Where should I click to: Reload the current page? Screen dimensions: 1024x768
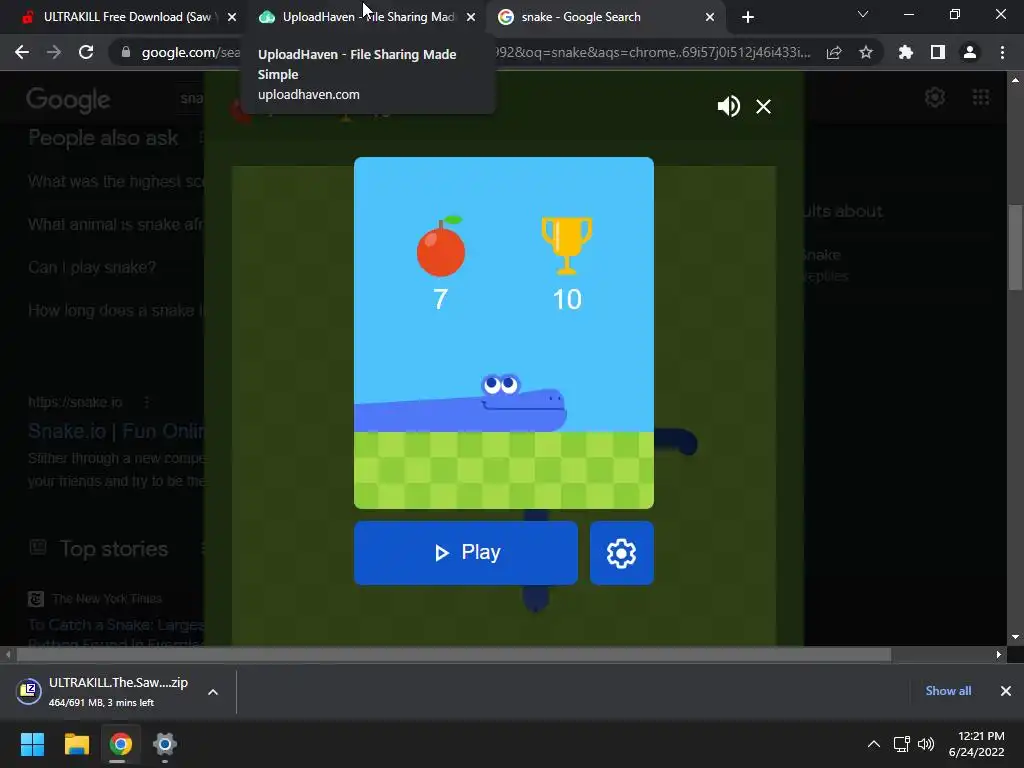tap(86, 52)
